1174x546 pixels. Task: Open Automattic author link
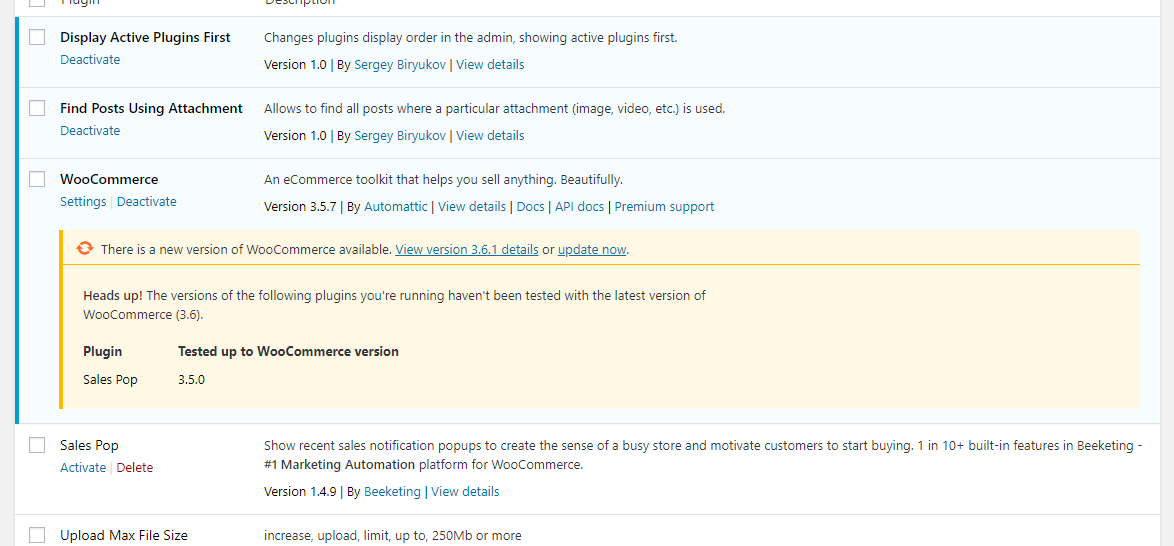(x=395, y=207)
